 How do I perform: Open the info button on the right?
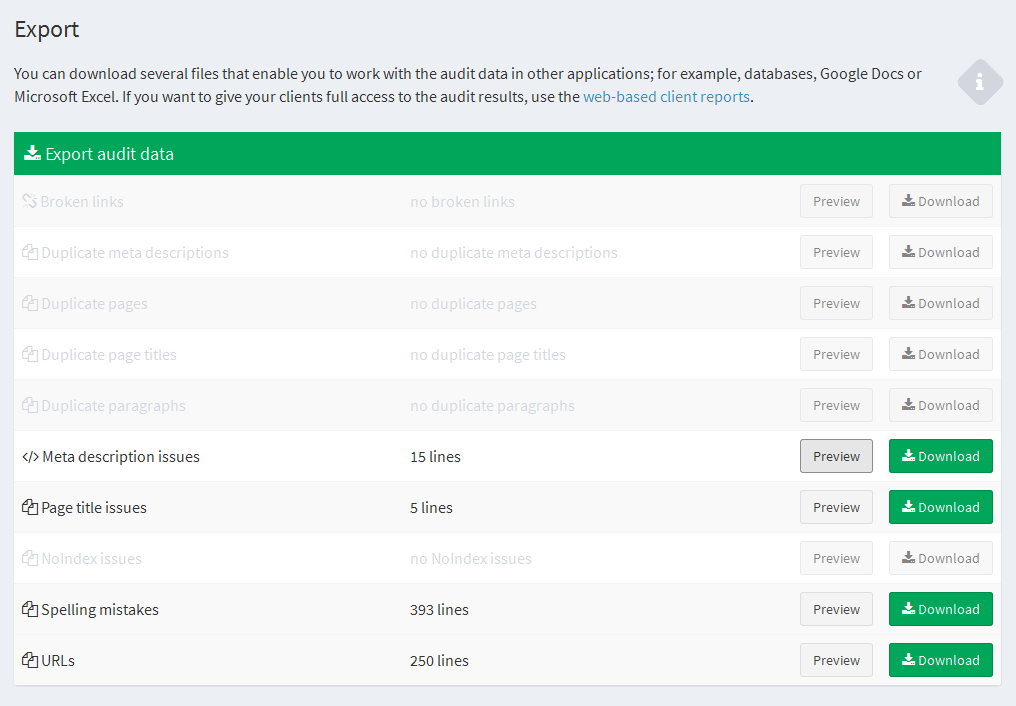tap(979, 83)
